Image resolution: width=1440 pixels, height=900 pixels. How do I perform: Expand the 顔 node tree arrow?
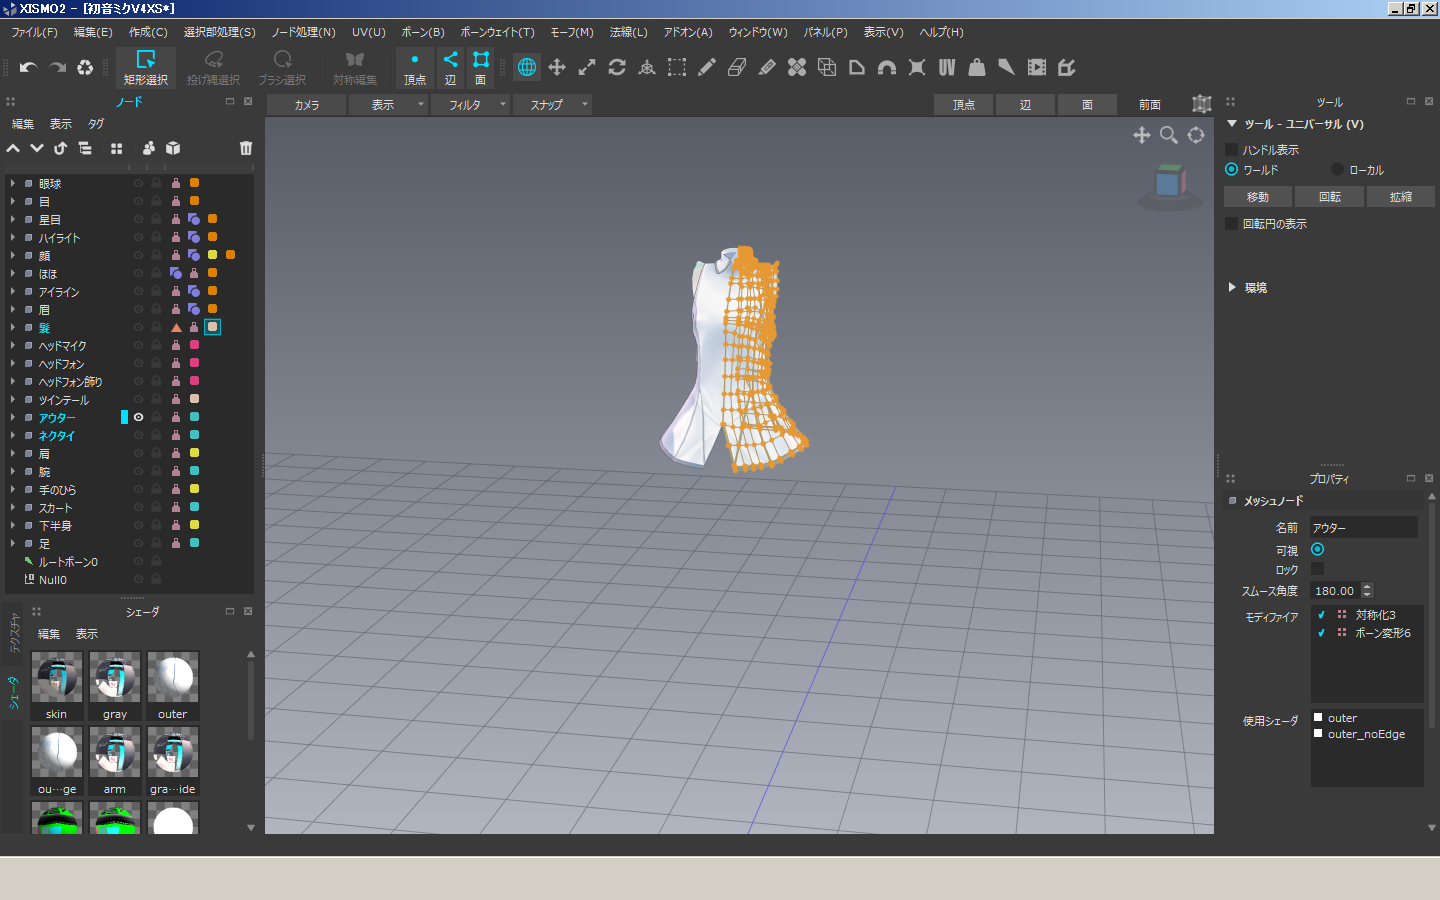point(13,255)
